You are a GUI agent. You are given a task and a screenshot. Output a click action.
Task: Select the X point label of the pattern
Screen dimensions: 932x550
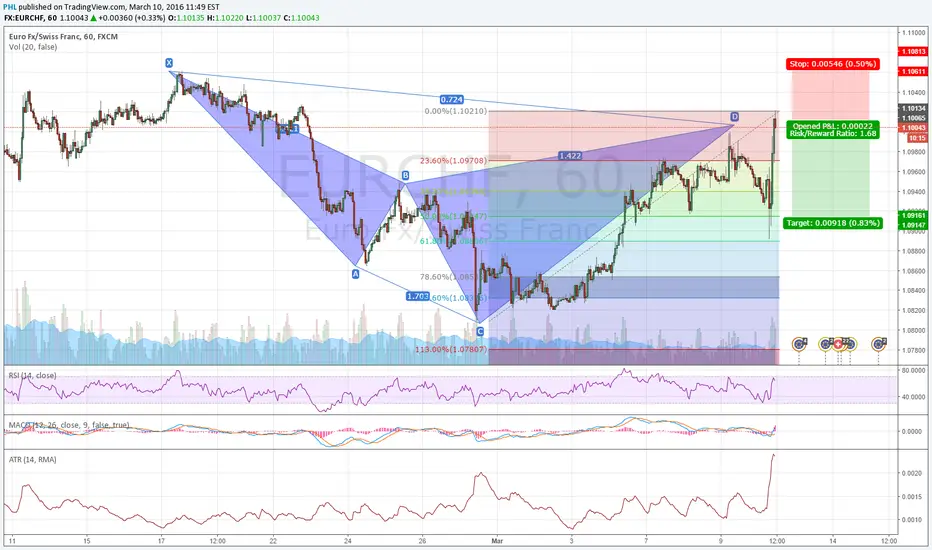pyautogui.click(x=169, y=62)
